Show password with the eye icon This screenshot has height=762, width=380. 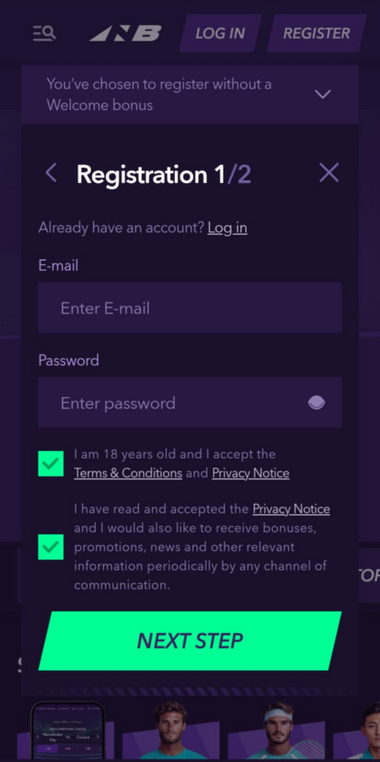316,402
